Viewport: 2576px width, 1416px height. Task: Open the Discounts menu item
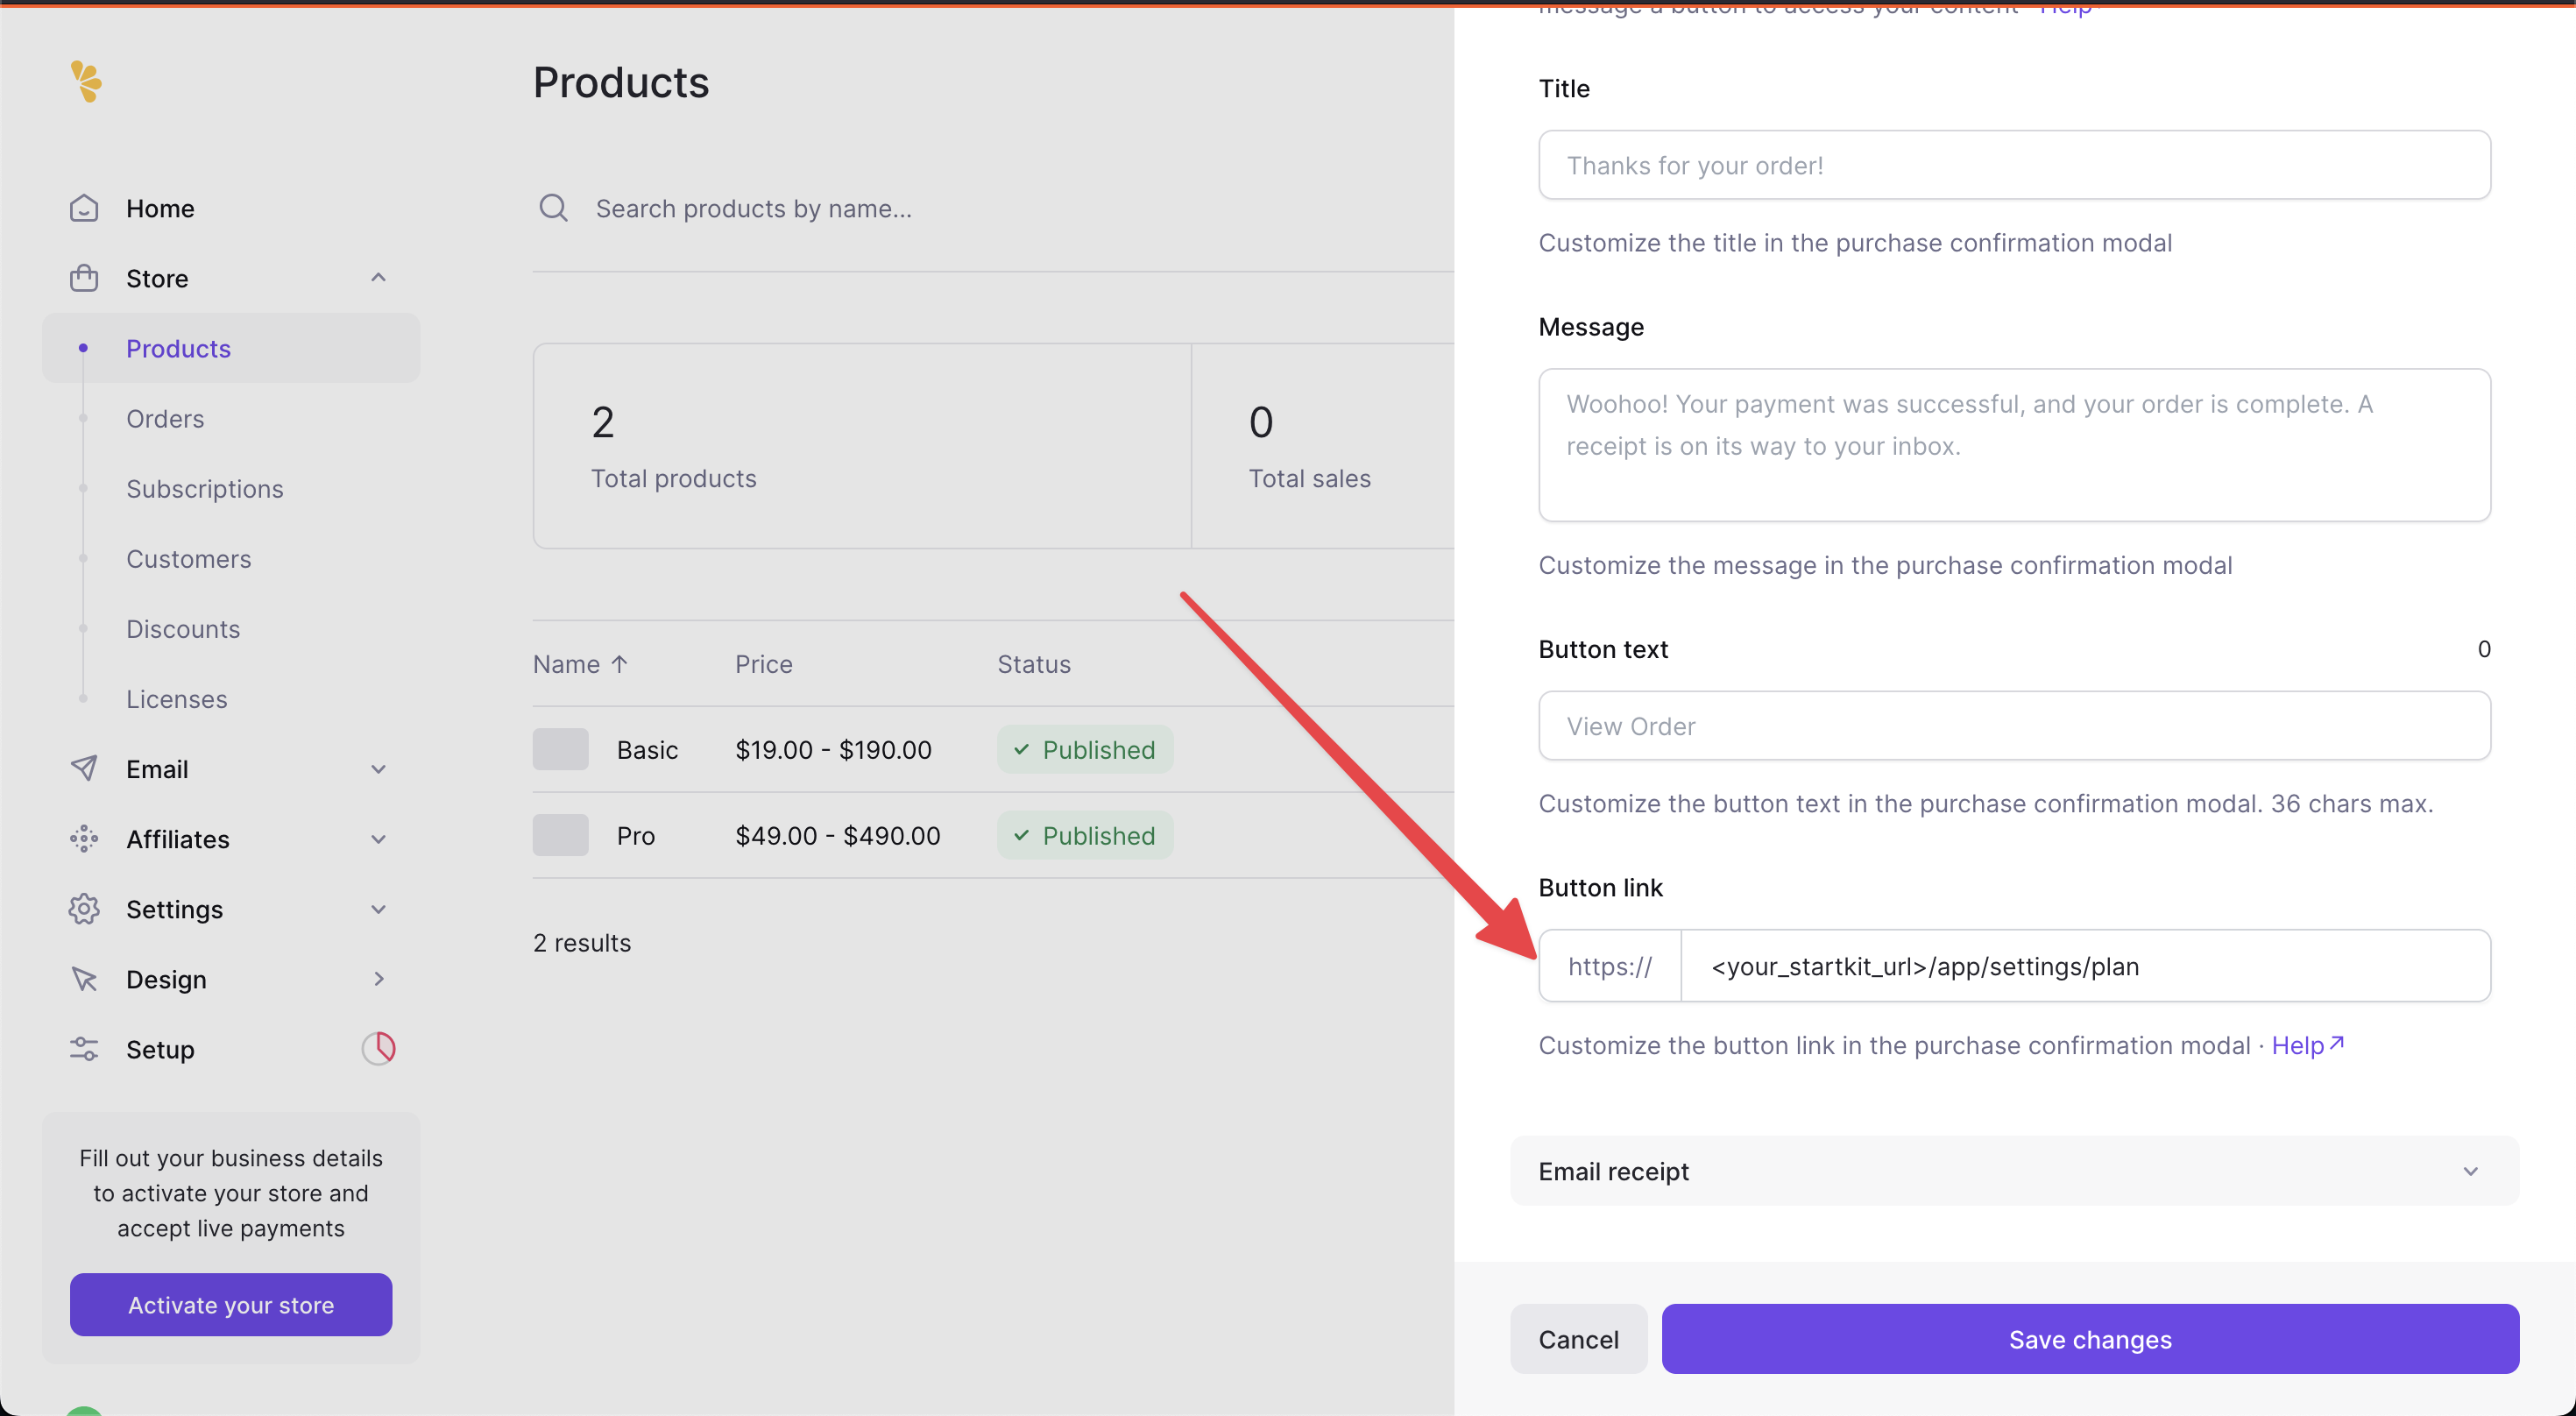pyautogui.click(x=183, y=628)
